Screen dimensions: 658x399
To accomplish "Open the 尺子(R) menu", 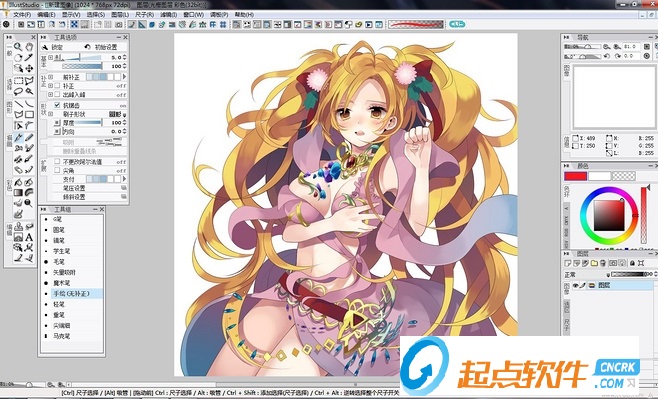I will [144, 15].
